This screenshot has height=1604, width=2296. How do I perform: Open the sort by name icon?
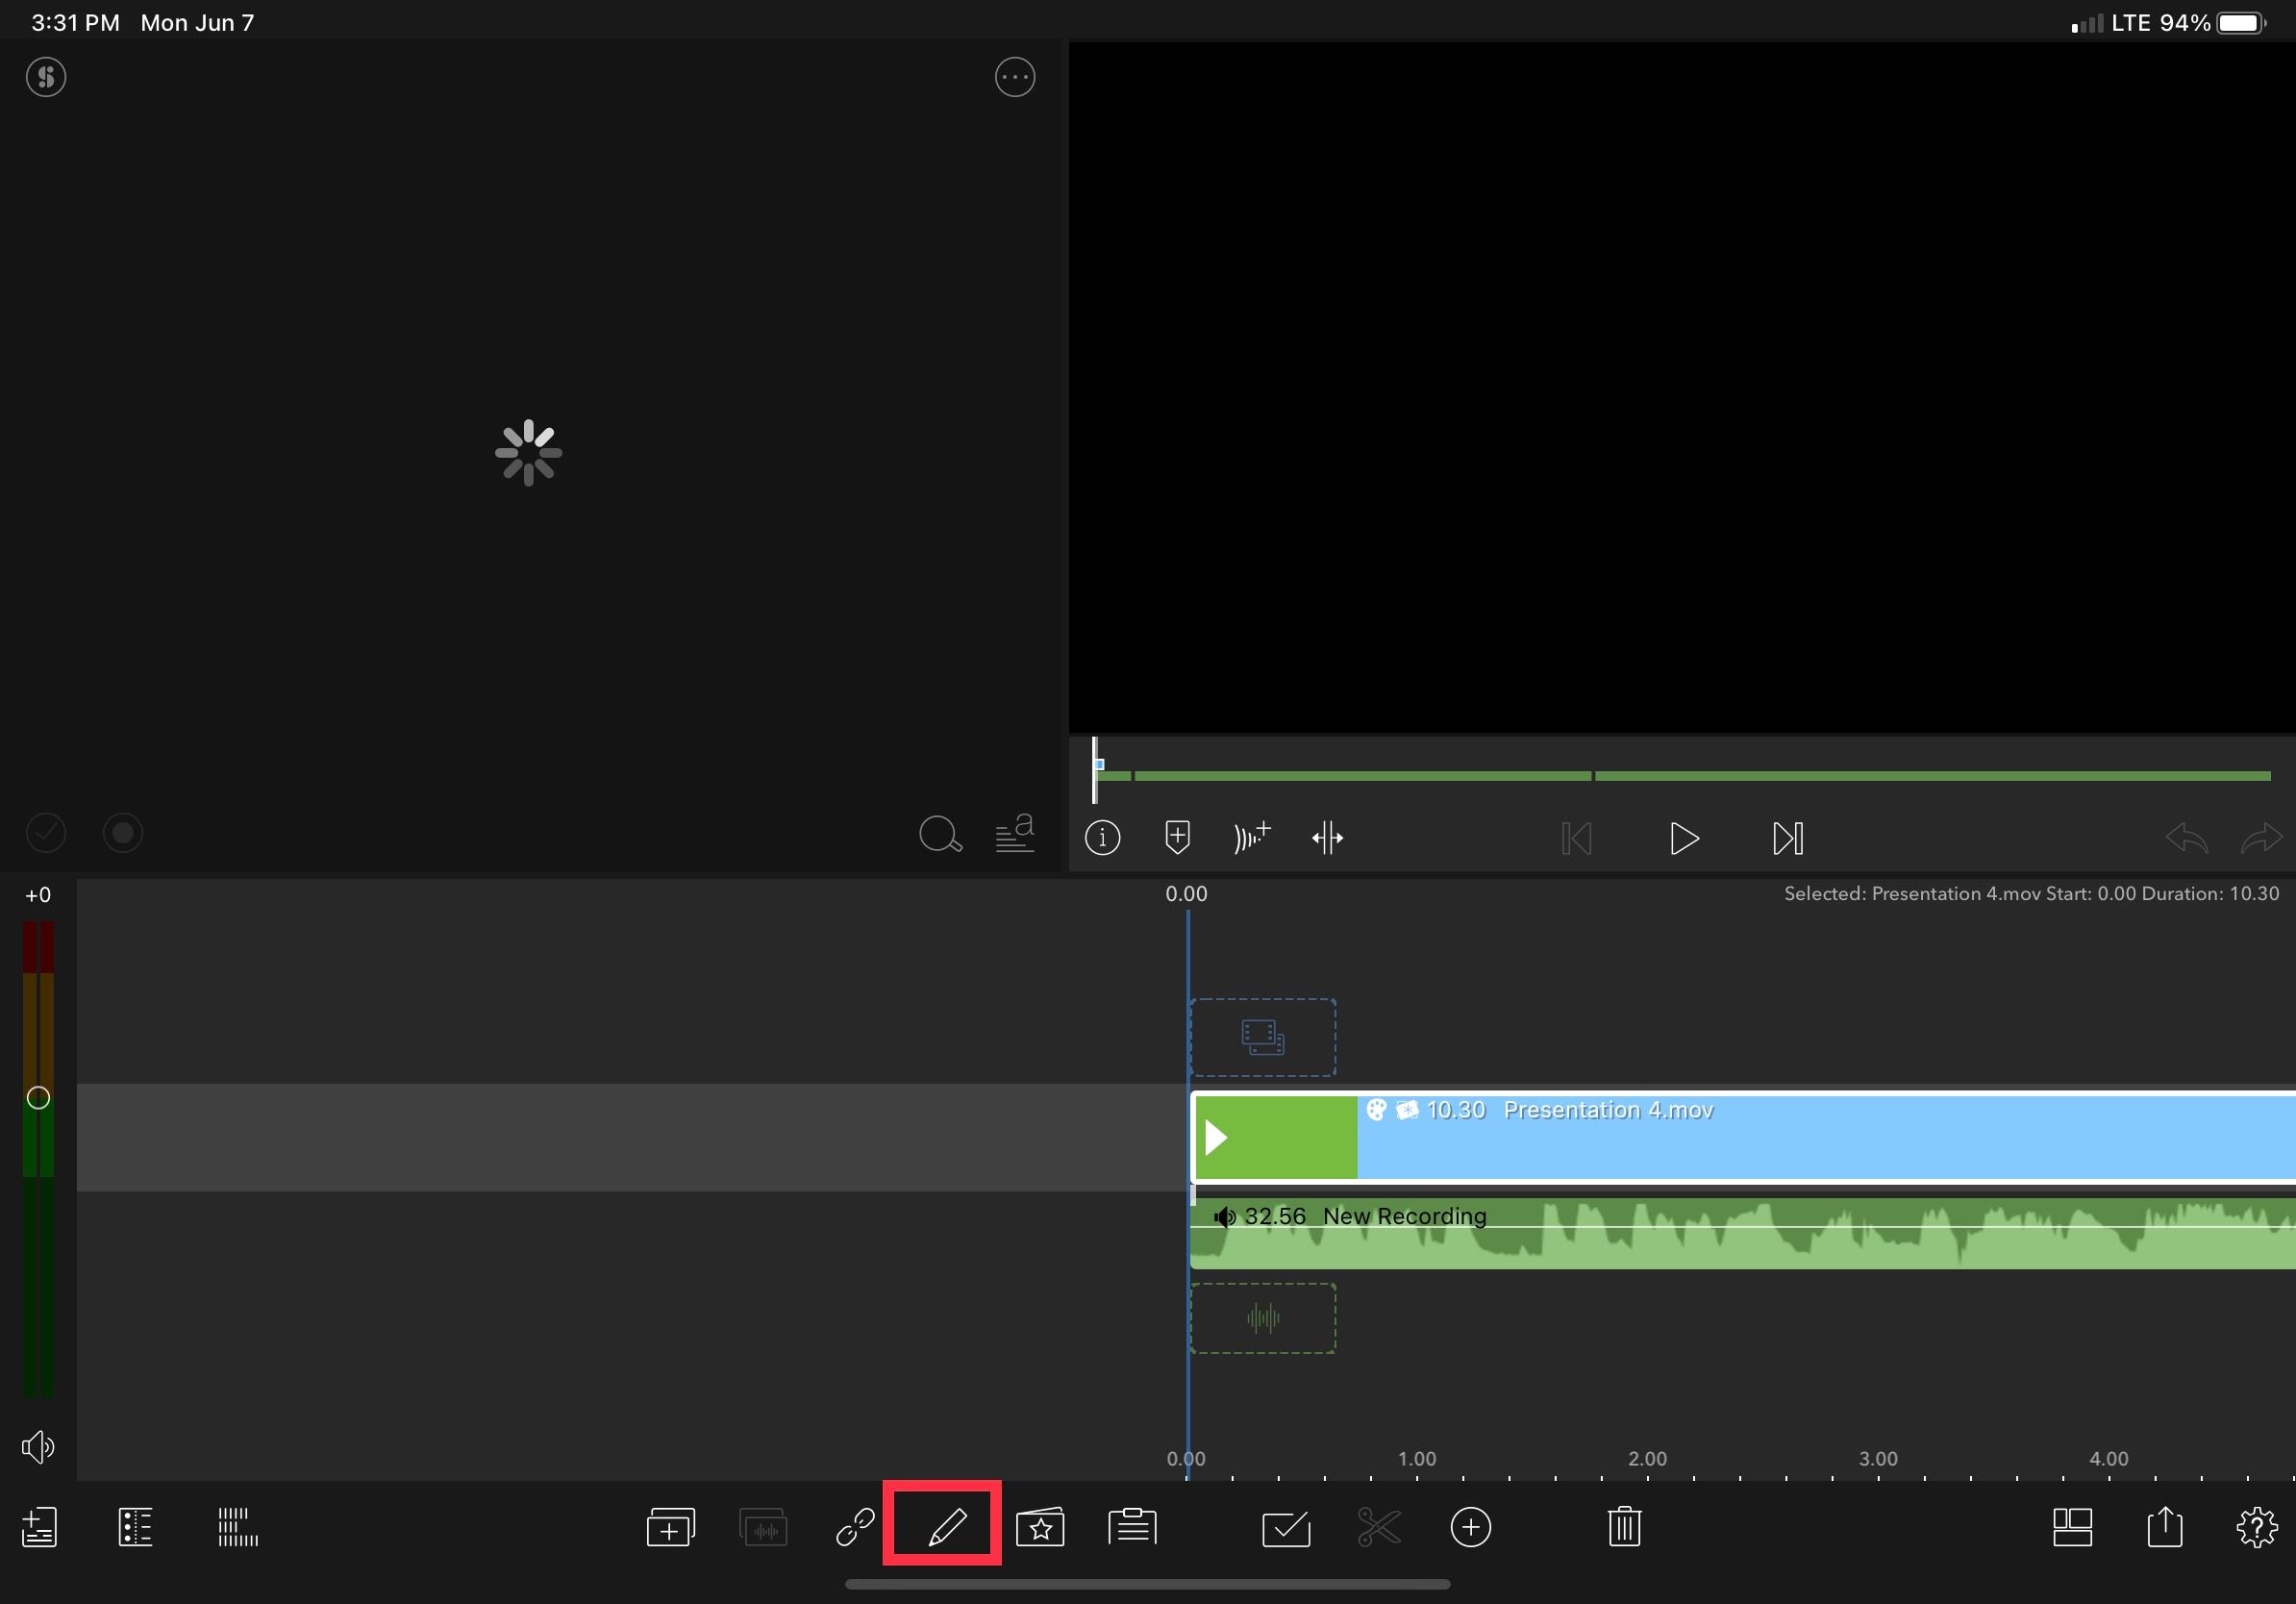click(x=1014, y=833)
